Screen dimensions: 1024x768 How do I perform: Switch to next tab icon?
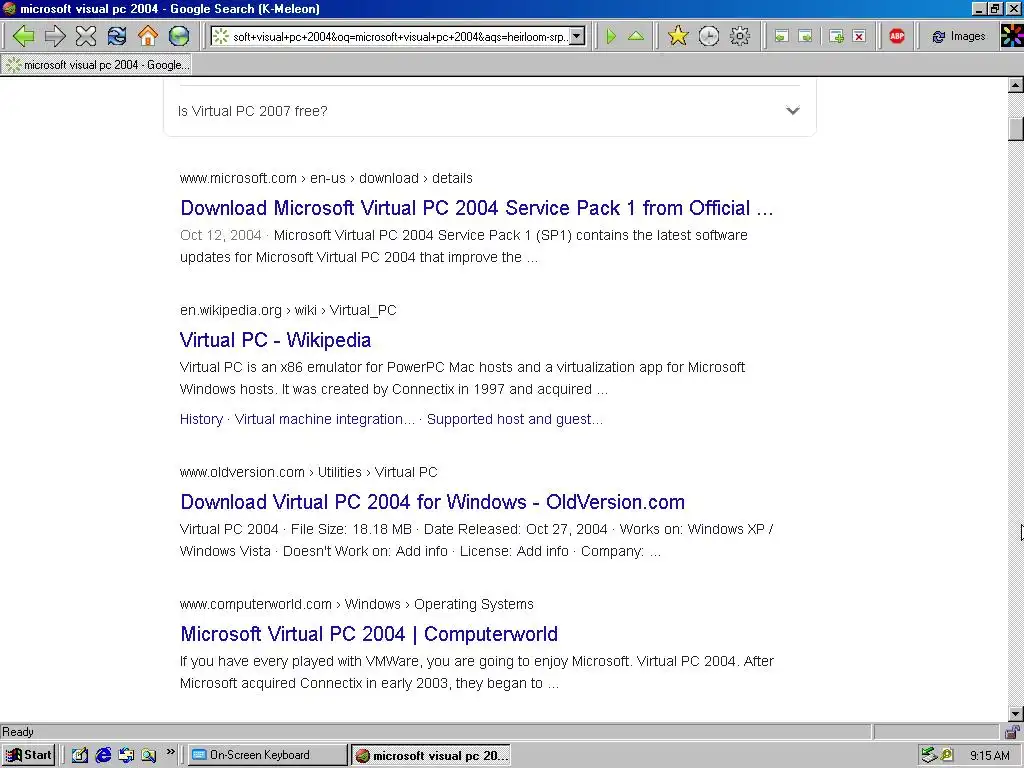(x=806, y=37)
